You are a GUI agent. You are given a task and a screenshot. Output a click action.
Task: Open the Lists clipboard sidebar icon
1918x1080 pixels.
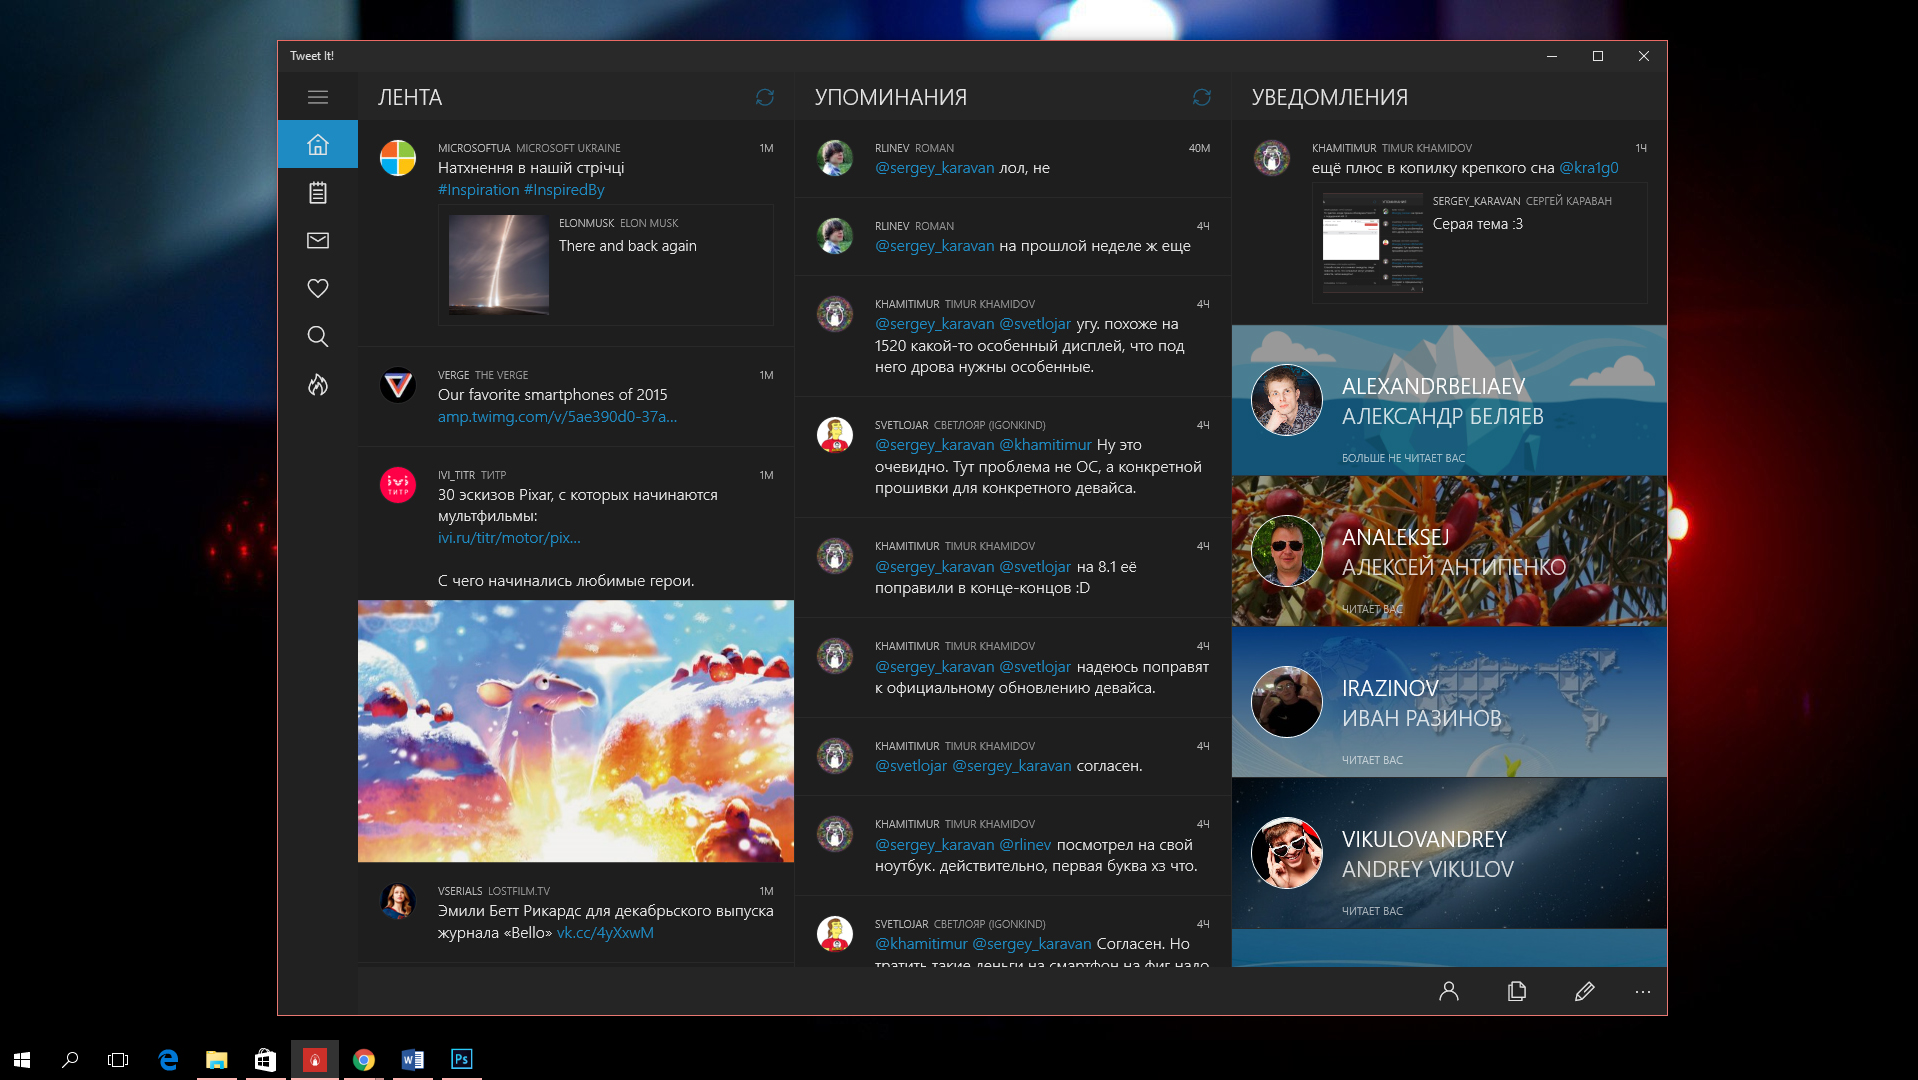pyautogui.click(x=318, y=192)
